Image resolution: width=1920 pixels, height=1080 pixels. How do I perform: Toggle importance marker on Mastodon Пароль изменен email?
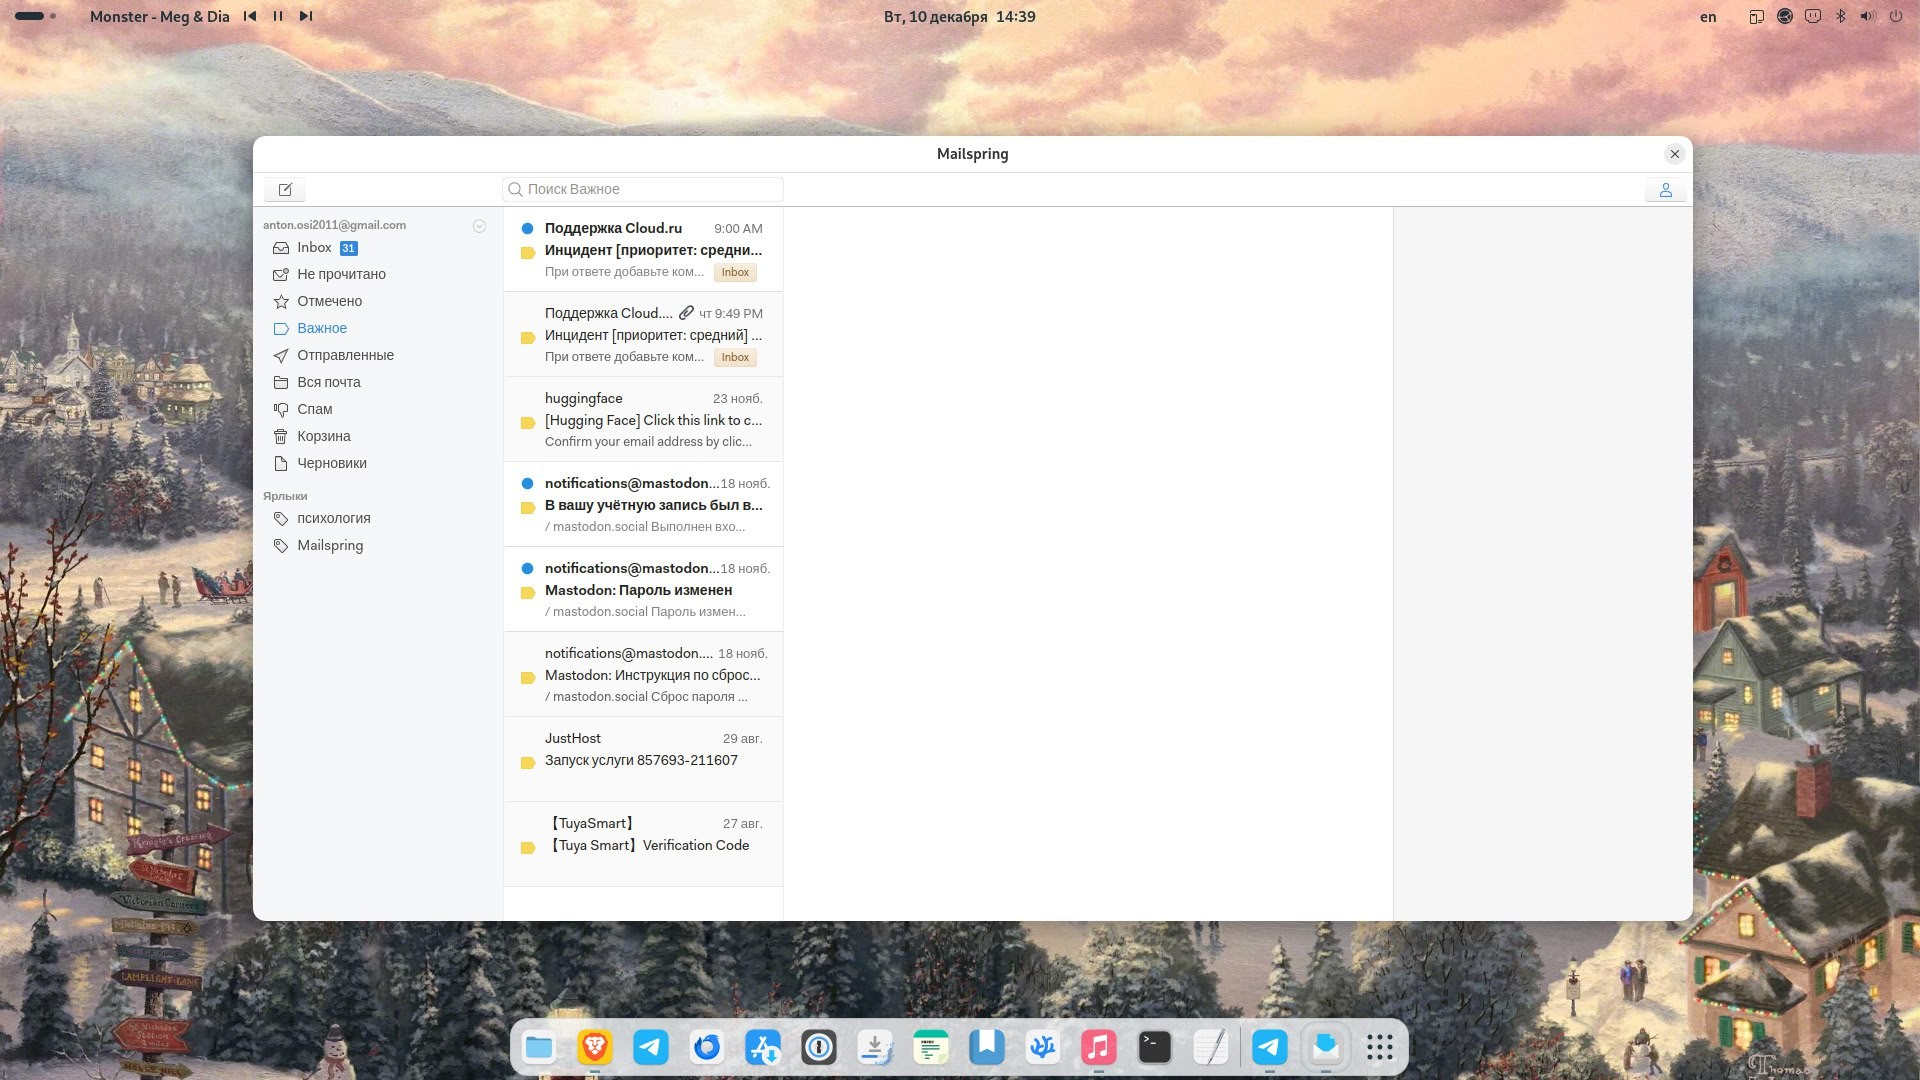pos(528,593)
